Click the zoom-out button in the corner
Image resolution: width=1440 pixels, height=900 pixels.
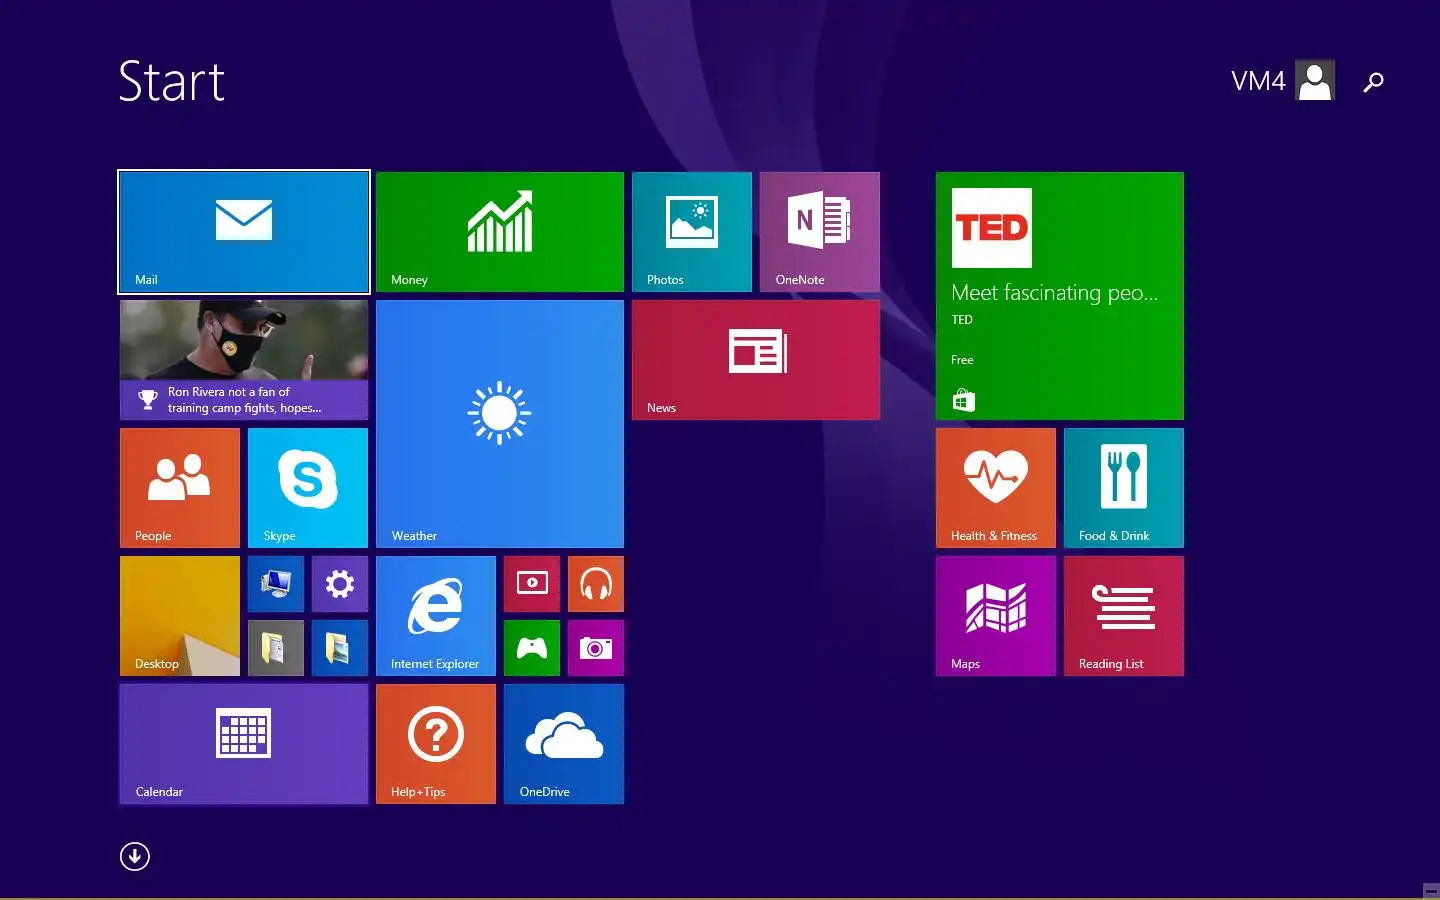click(1431, 891)
